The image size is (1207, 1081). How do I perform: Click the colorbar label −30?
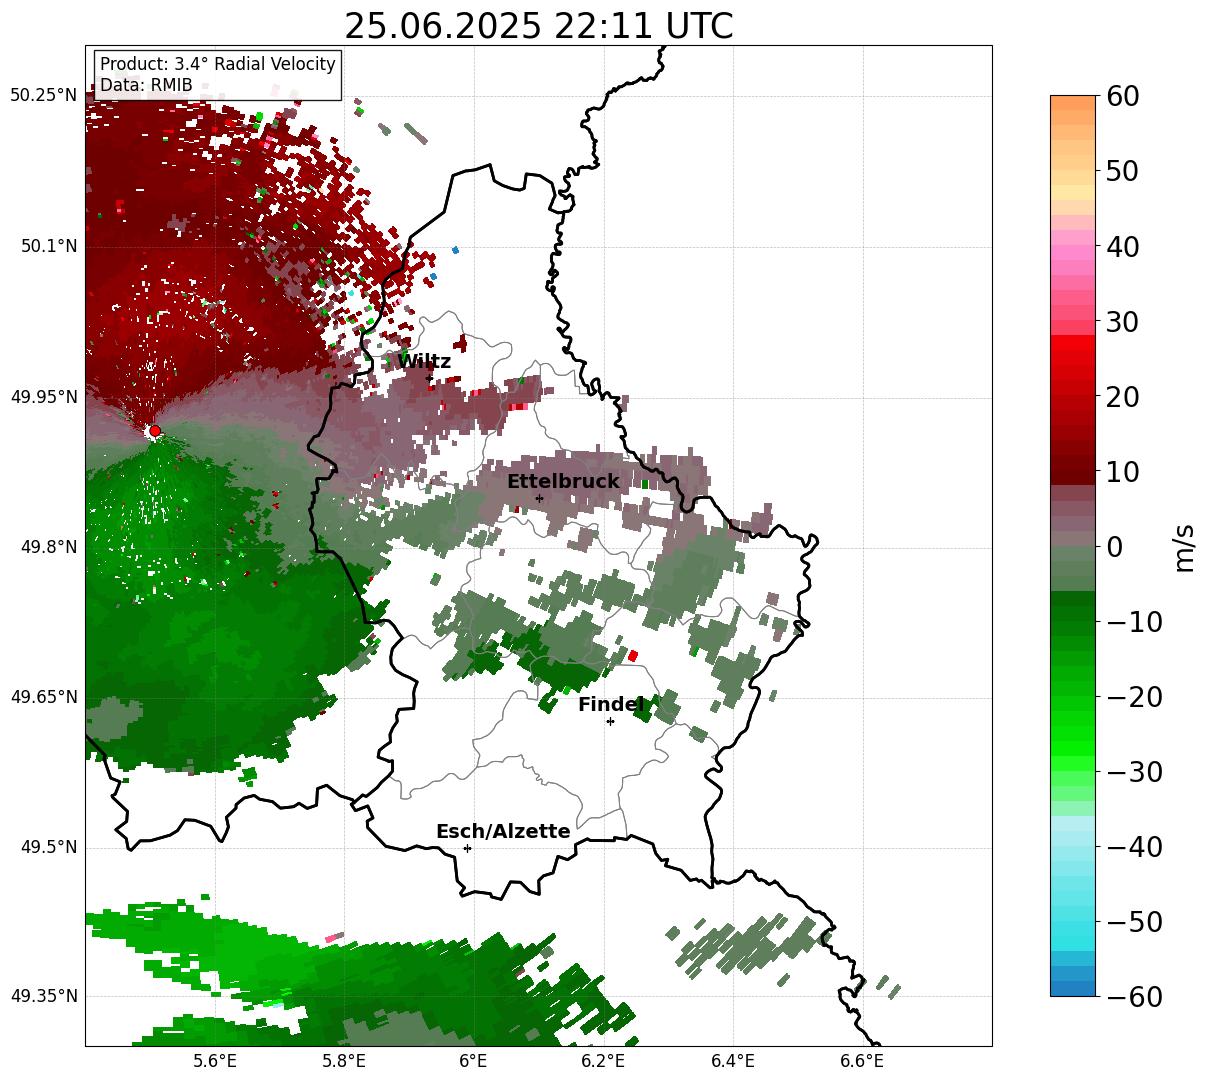pos(1135,772)
